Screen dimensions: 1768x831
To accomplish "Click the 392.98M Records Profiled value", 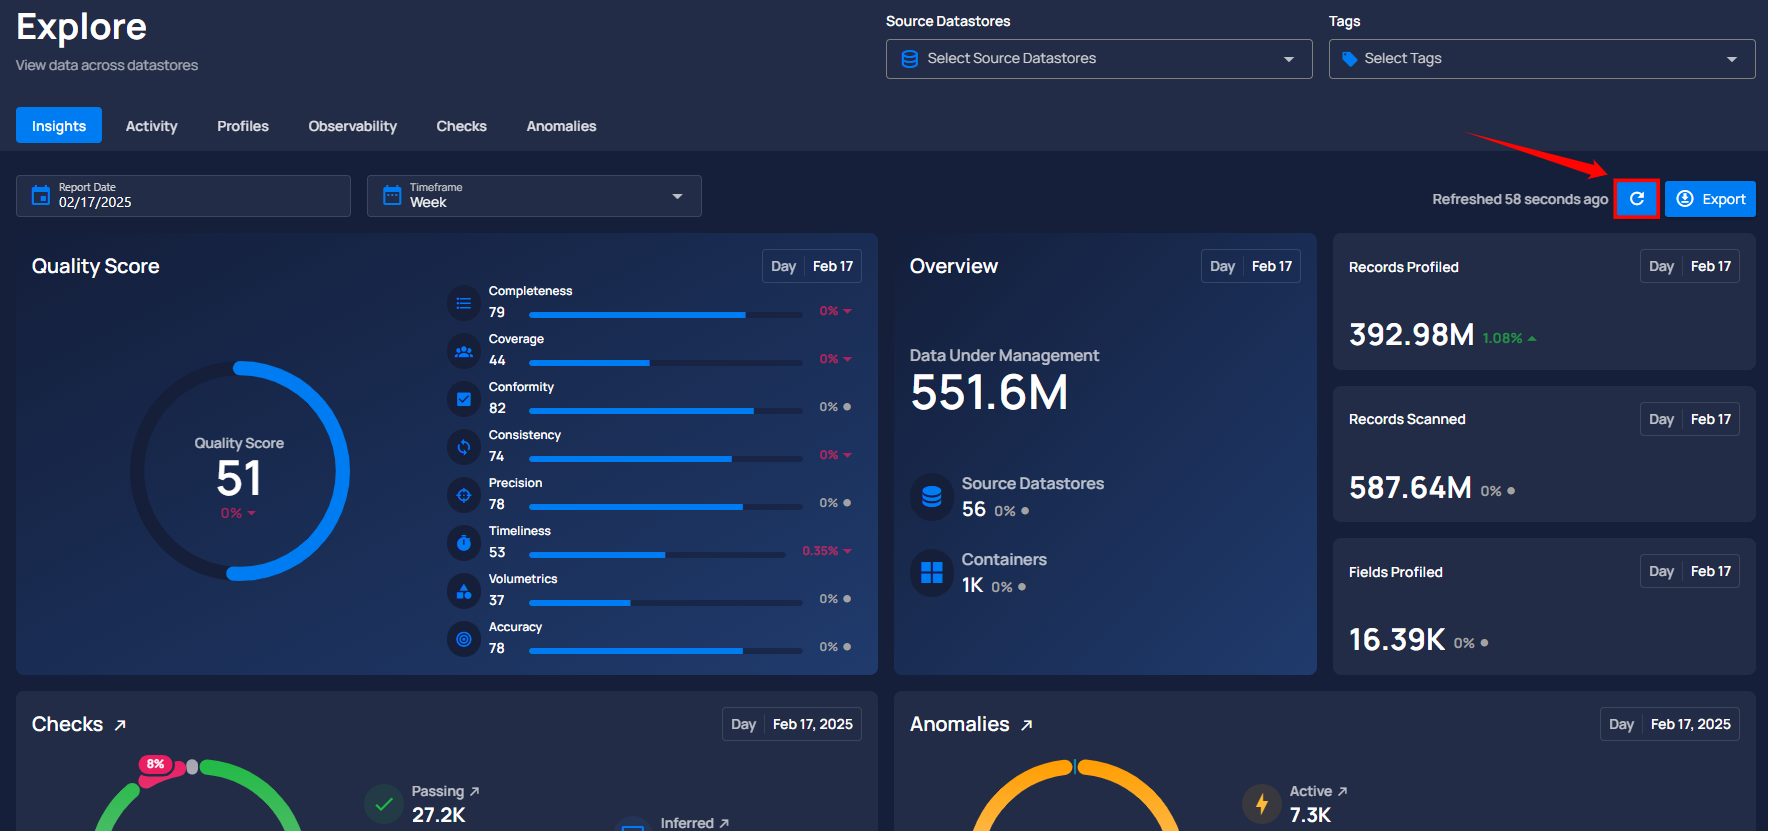I will [1411, 334].
